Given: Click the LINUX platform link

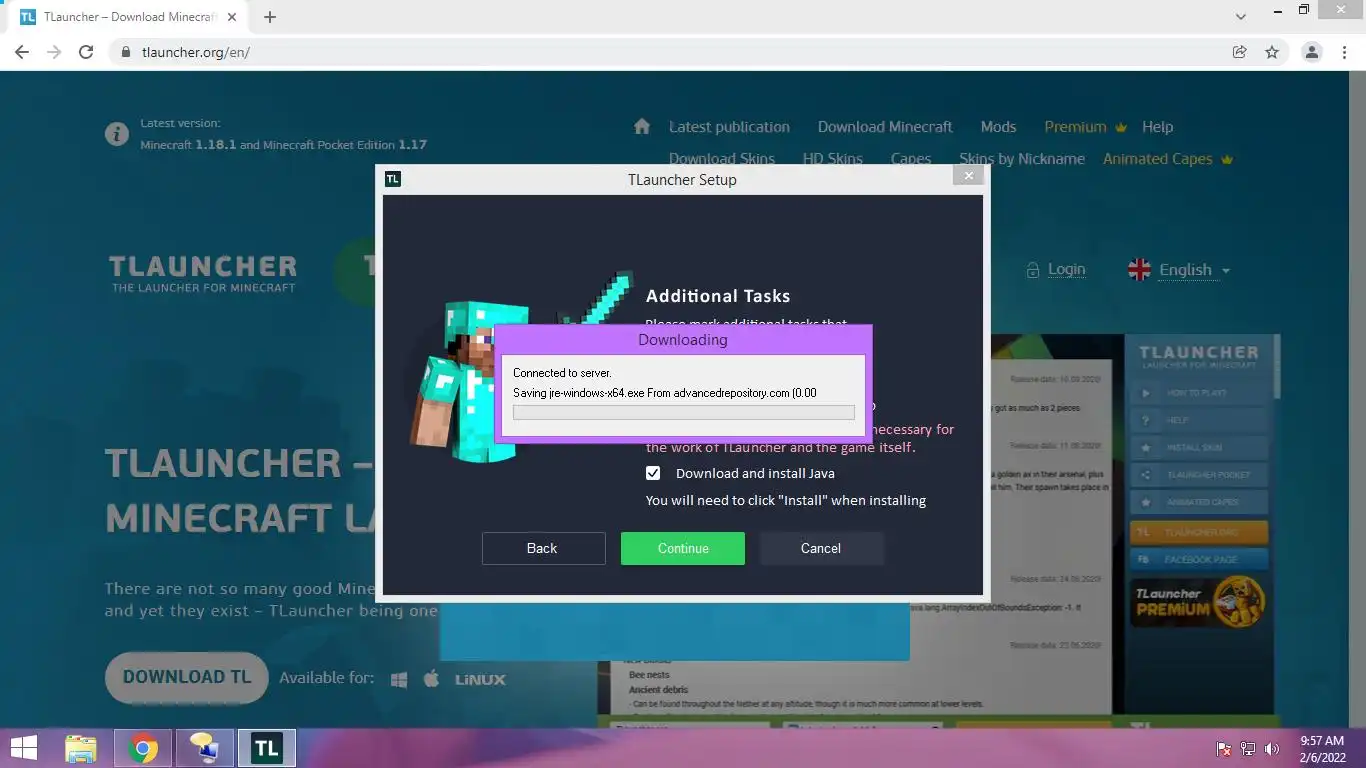Looking at the screenshot, I should point(480,679).
